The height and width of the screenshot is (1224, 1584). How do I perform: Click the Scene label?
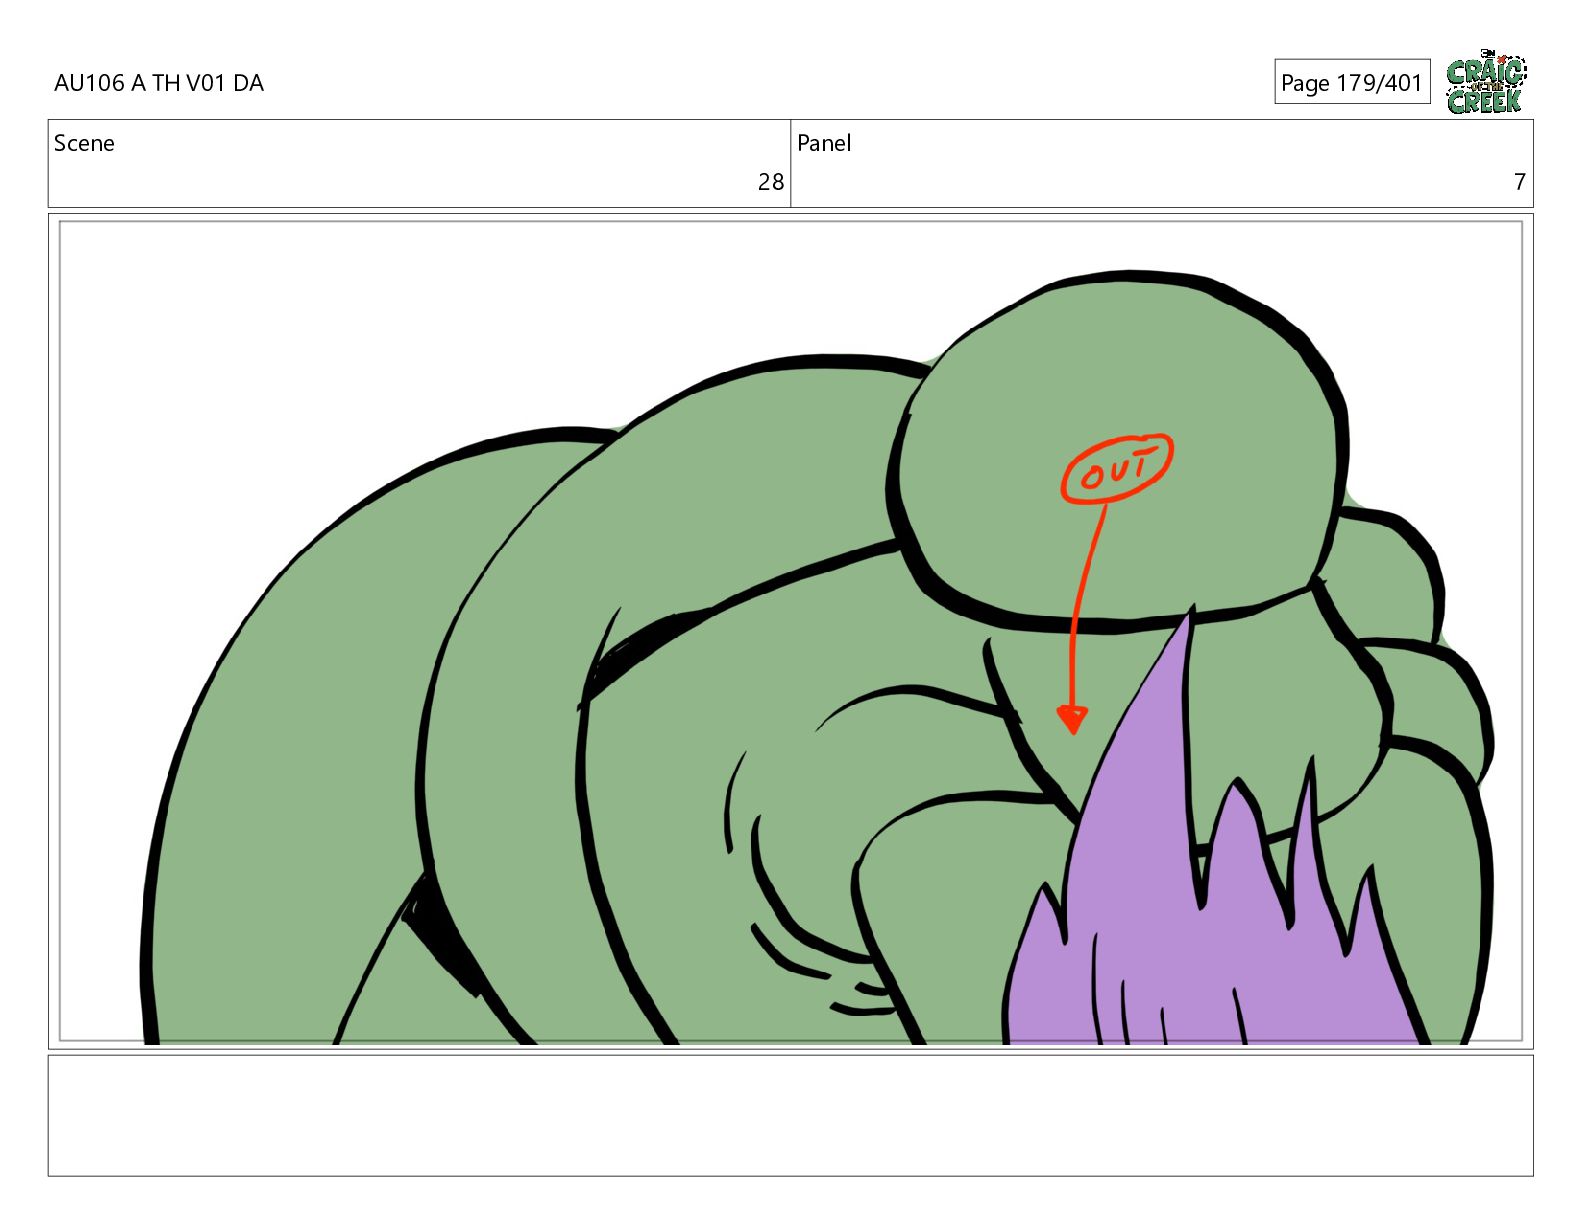84,143
